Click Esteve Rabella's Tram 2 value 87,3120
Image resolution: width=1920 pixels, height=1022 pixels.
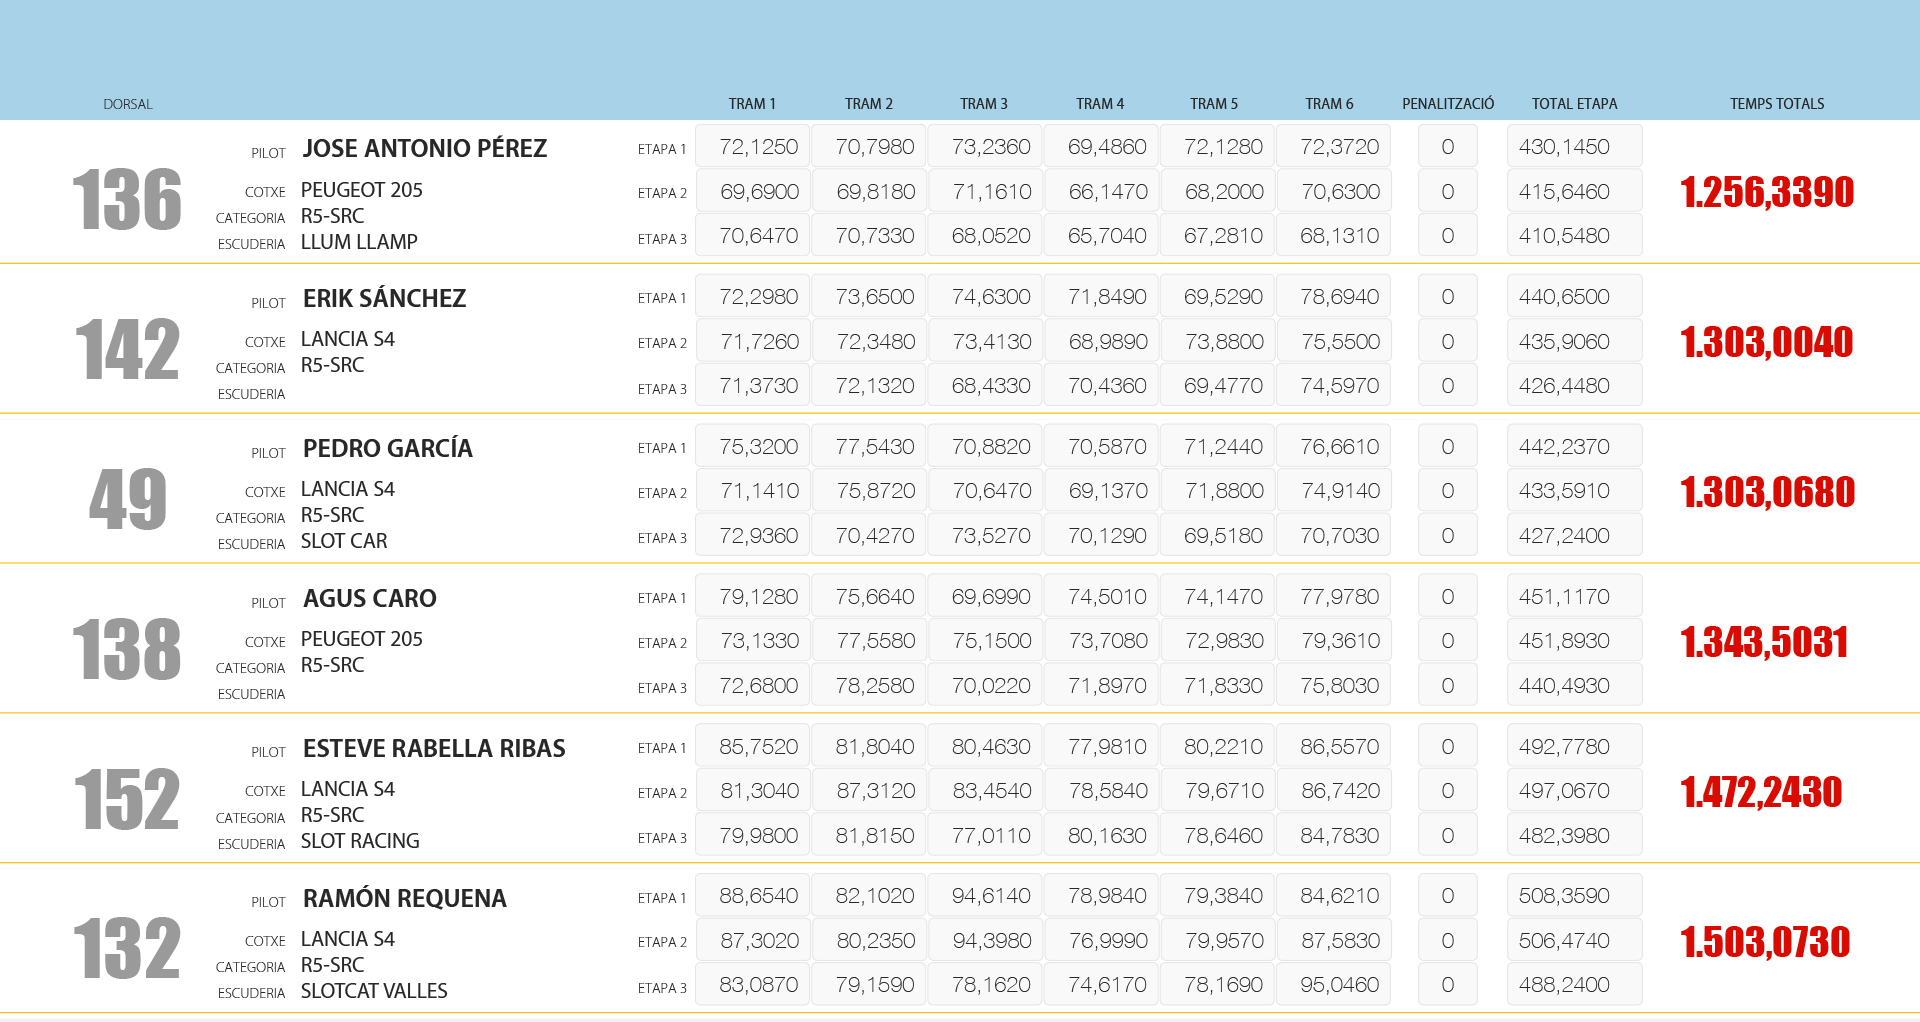pos(875,791)
